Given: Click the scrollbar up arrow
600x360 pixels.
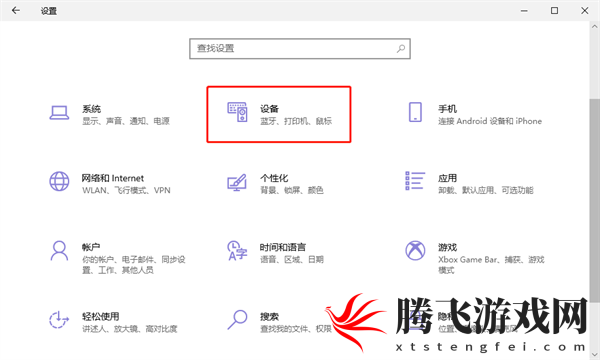Looking at the screenshot, I should (x=594, y=26).
